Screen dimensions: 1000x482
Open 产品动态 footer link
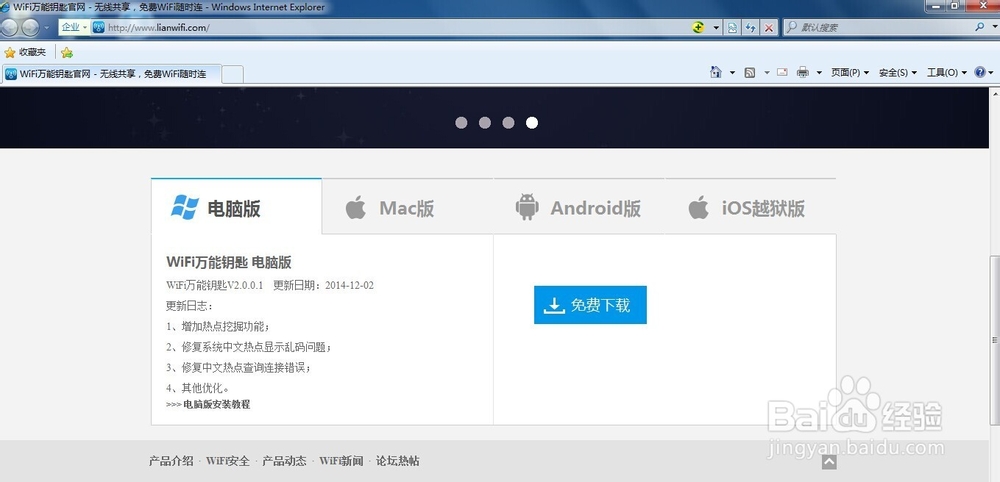pos(284,461)
